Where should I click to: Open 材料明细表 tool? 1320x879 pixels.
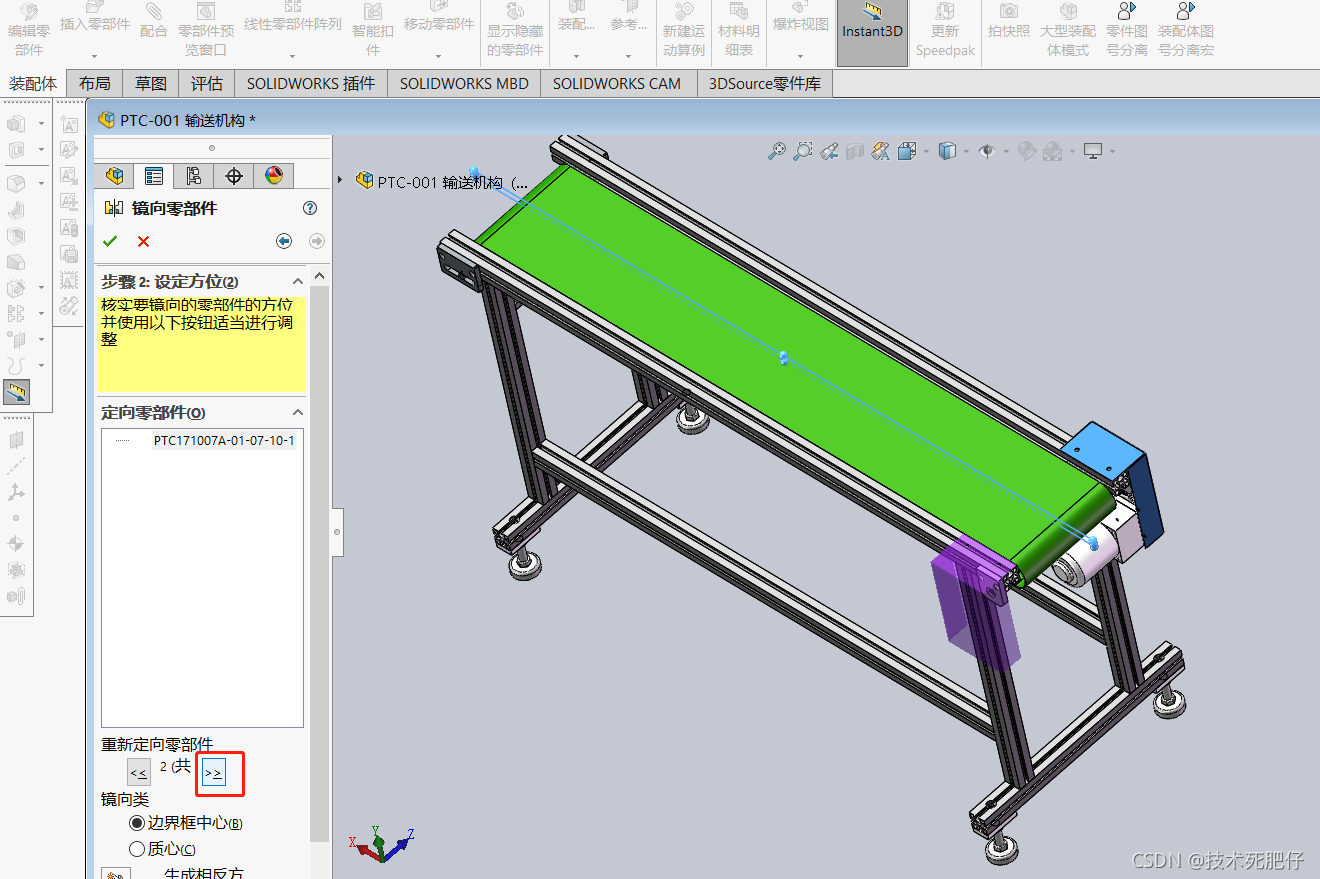tap(739, 31)
